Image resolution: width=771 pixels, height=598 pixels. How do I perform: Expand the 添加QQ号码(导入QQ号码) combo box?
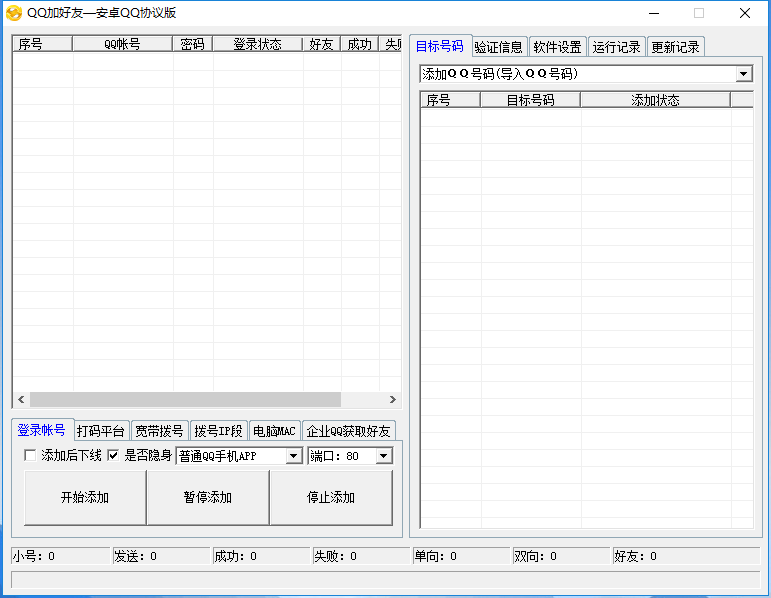[x=743, y=74]
